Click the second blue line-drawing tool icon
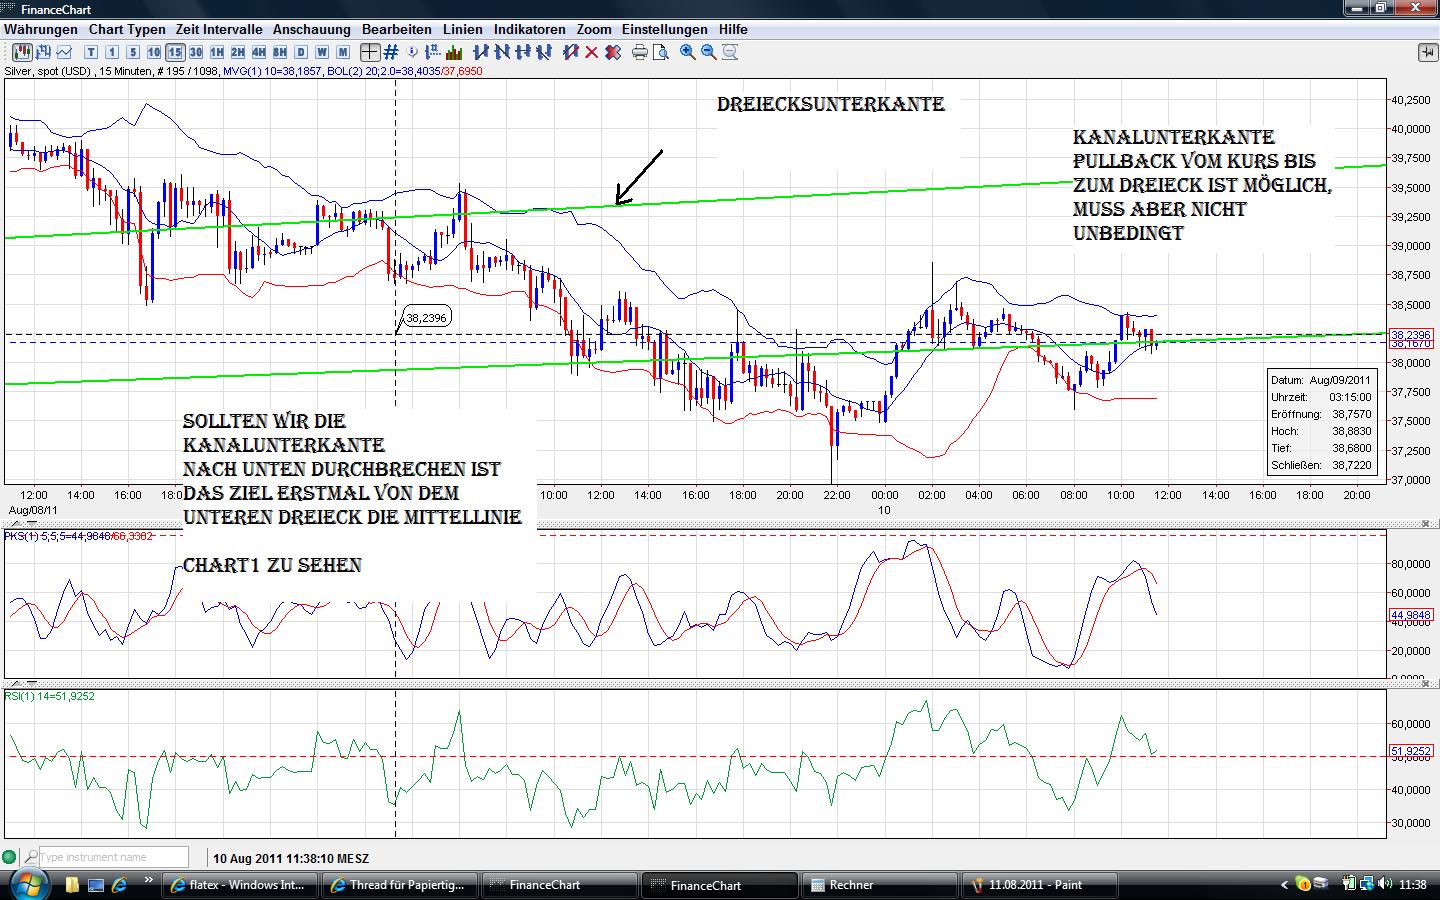This screenshot has height=900, width=1440. 503,52
